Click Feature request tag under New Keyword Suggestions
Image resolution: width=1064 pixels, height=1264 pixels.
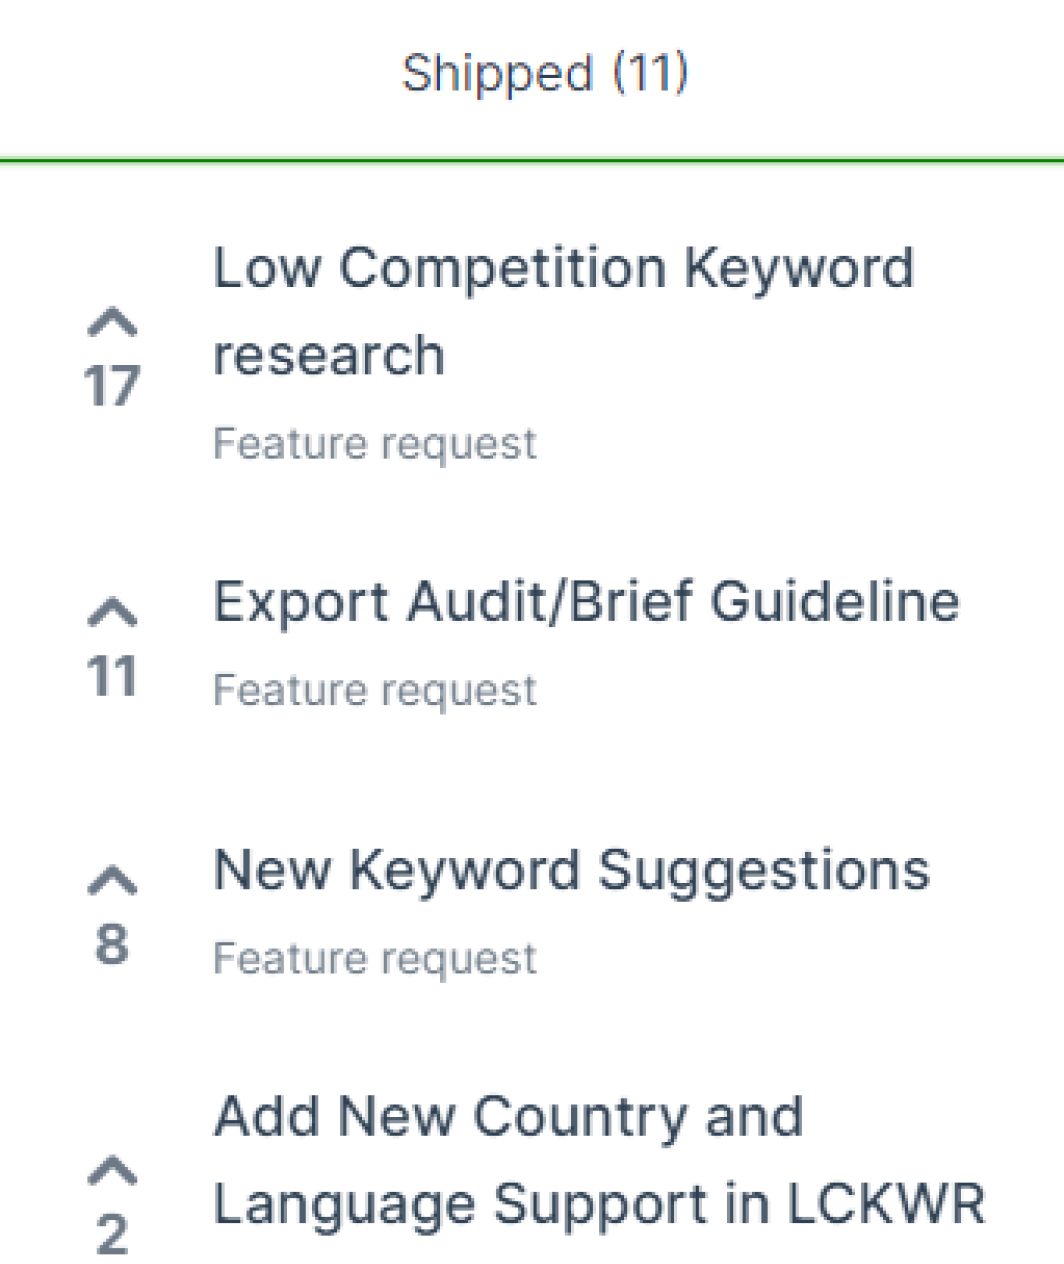(x=375, y=959)
